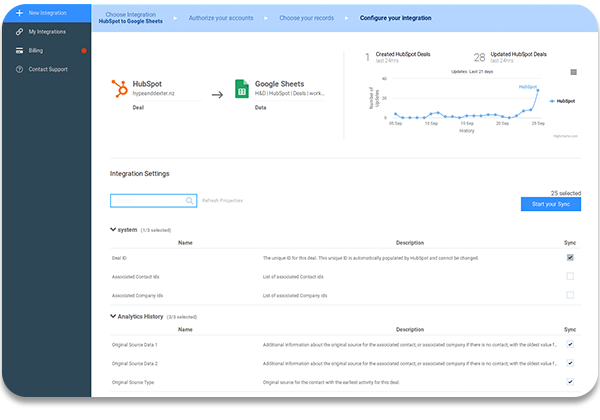Toggle Original Source Type sync checkbox
This screenshot has height=420, width=600.
pos(570,382)
